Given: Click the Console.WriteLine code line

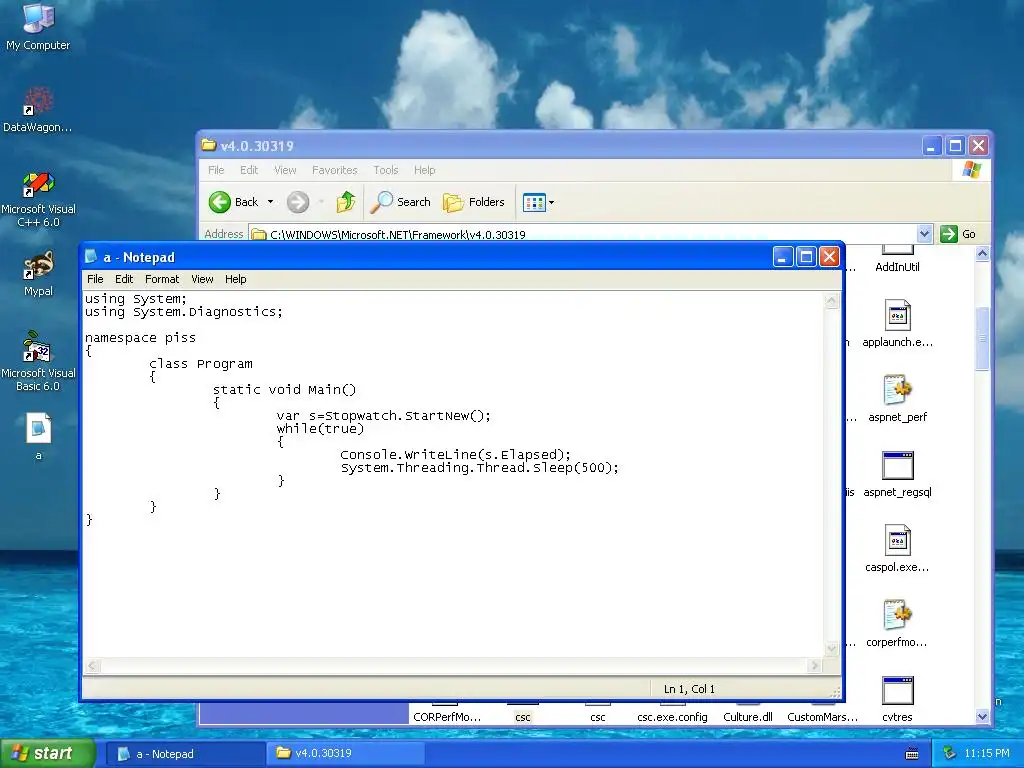Looking at the screenshot, I should click(455, 455).
